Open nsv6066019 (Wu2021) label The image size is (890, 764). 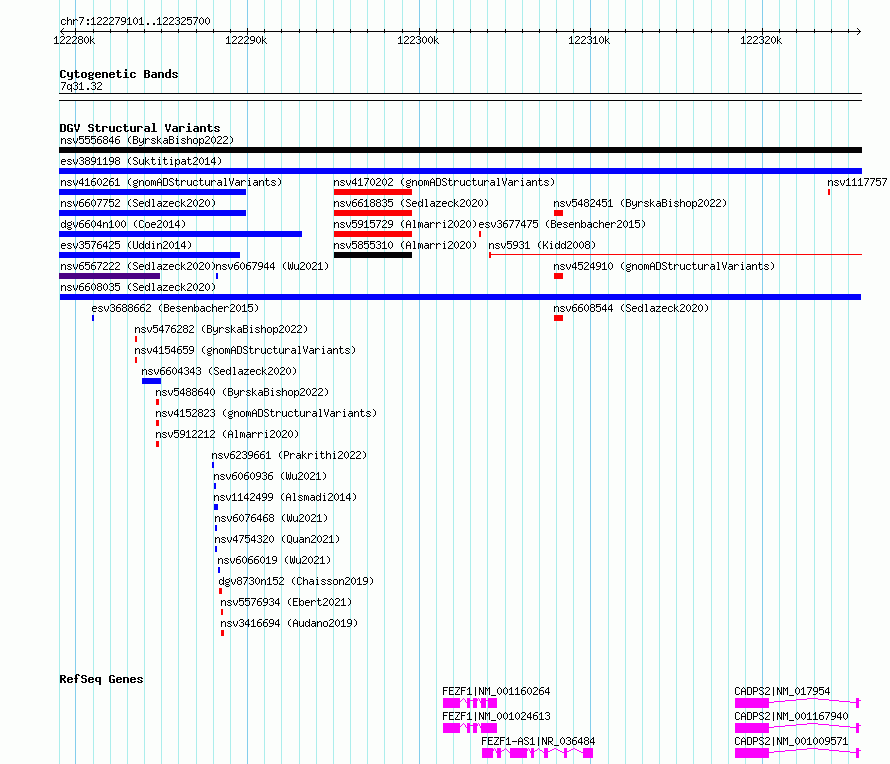point(274,560)
